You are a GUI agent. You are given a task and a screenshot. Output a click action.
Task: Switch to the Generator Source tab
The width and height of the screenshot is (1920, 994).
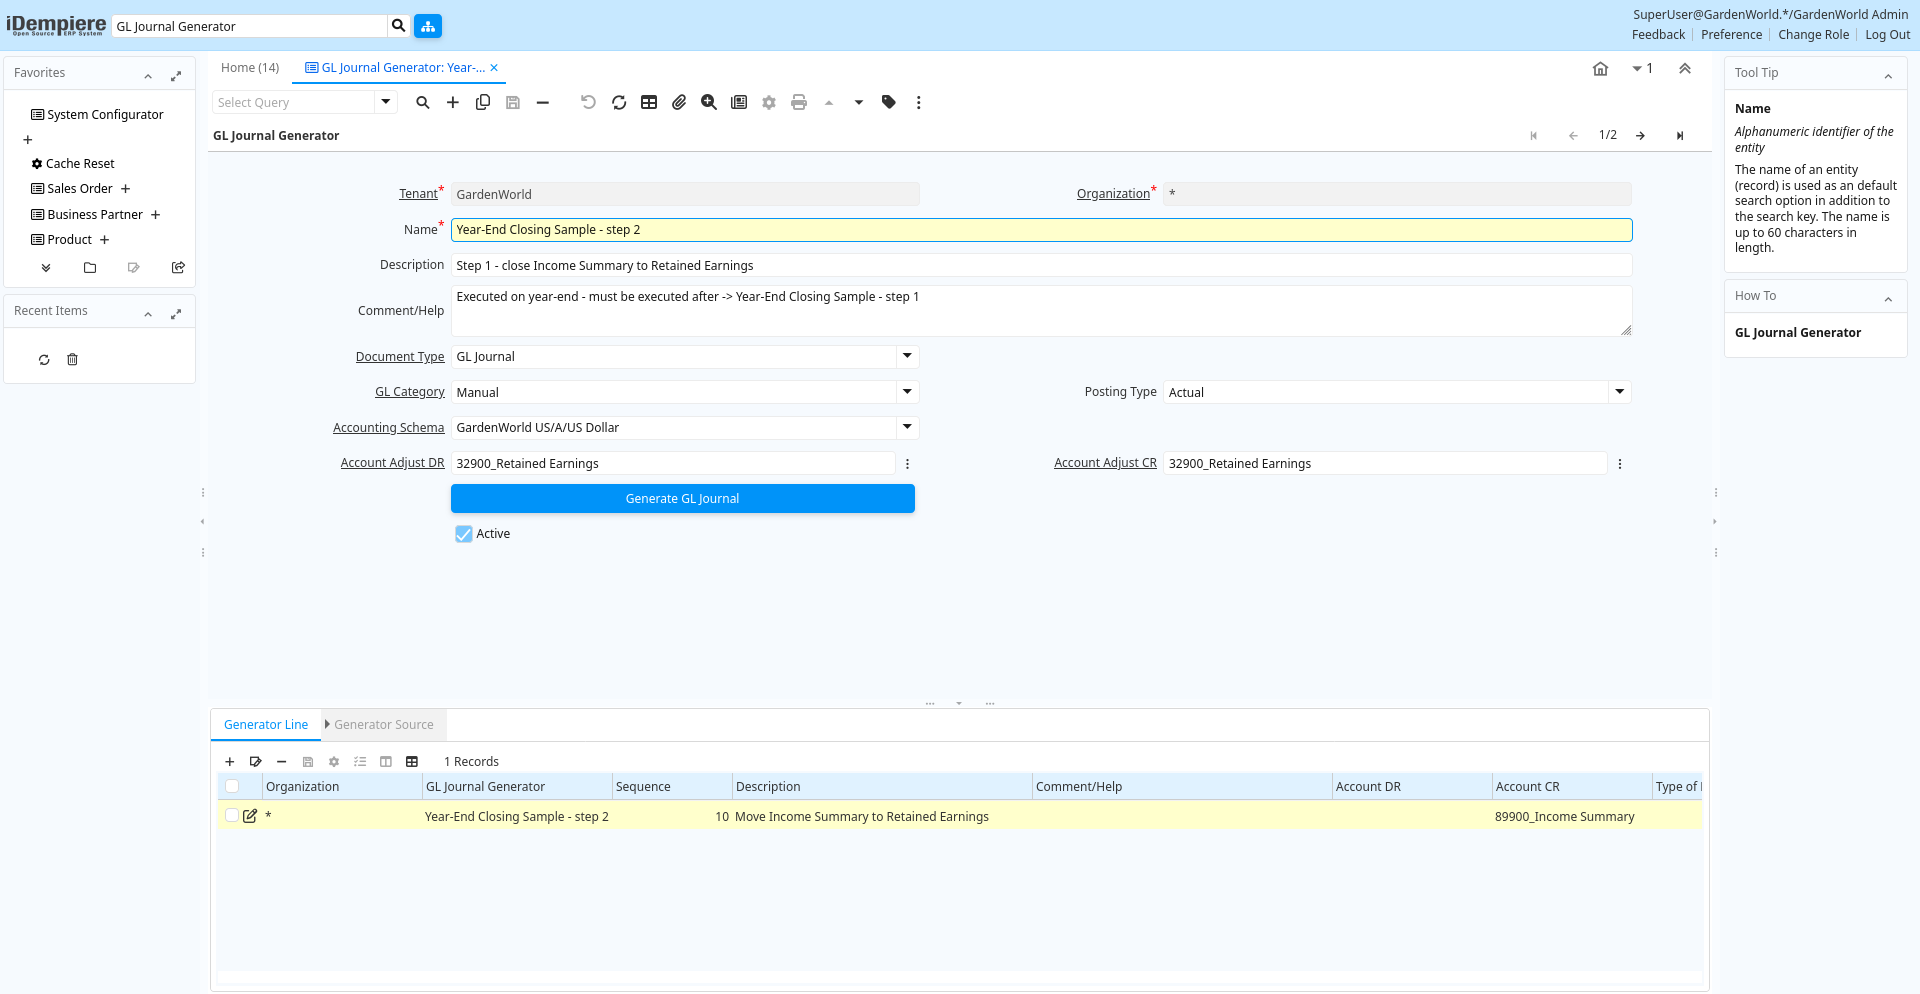coord(383,725)
